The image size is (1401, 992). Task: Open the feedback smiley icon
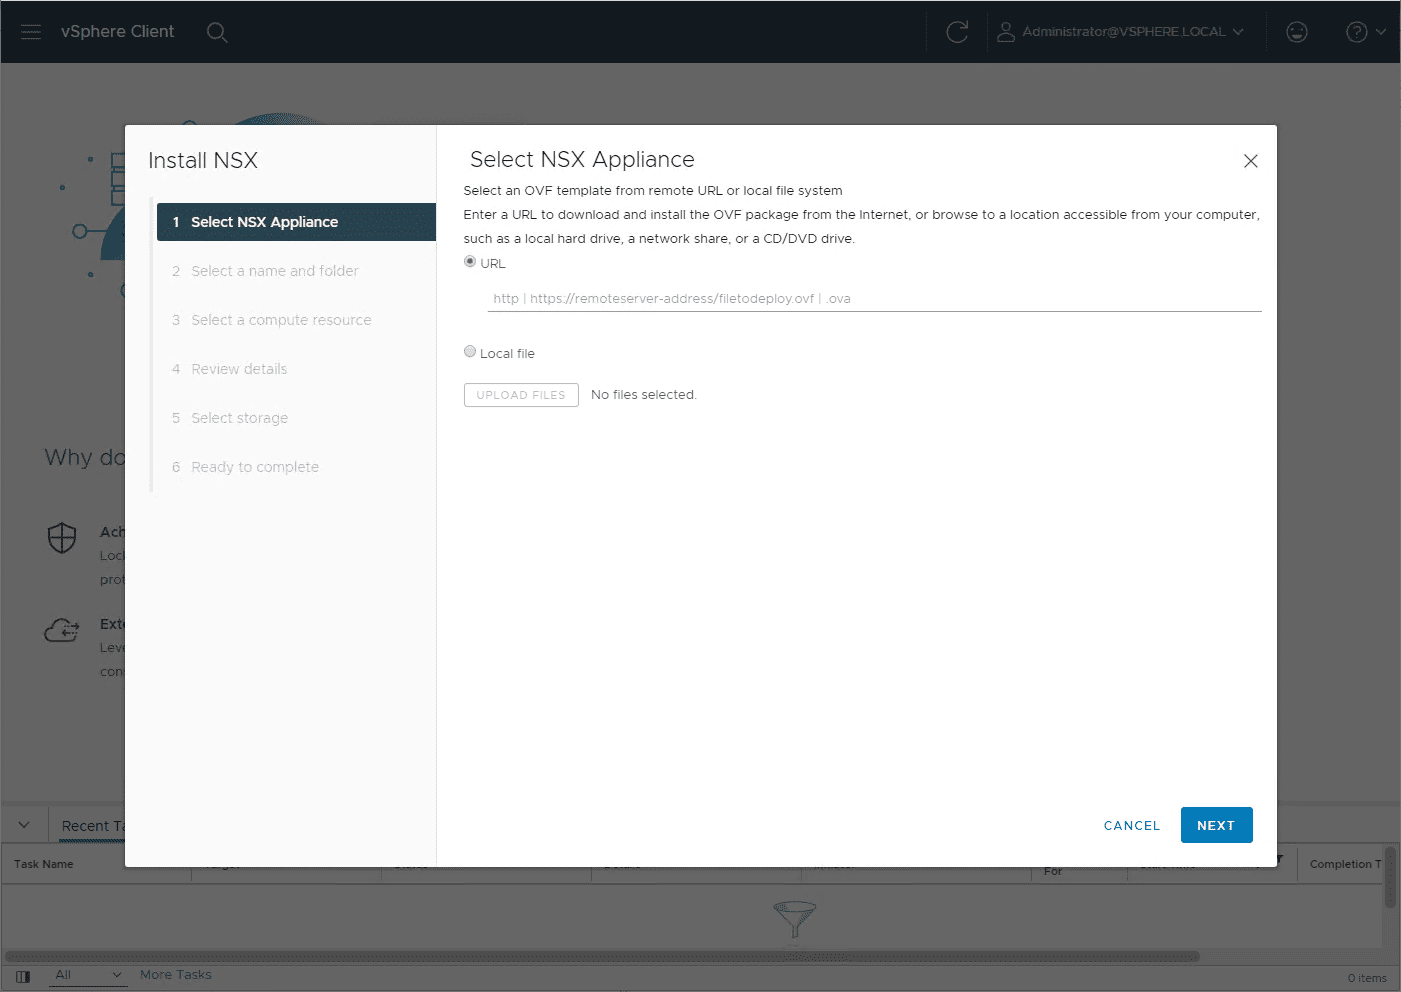click(1296, 31)
